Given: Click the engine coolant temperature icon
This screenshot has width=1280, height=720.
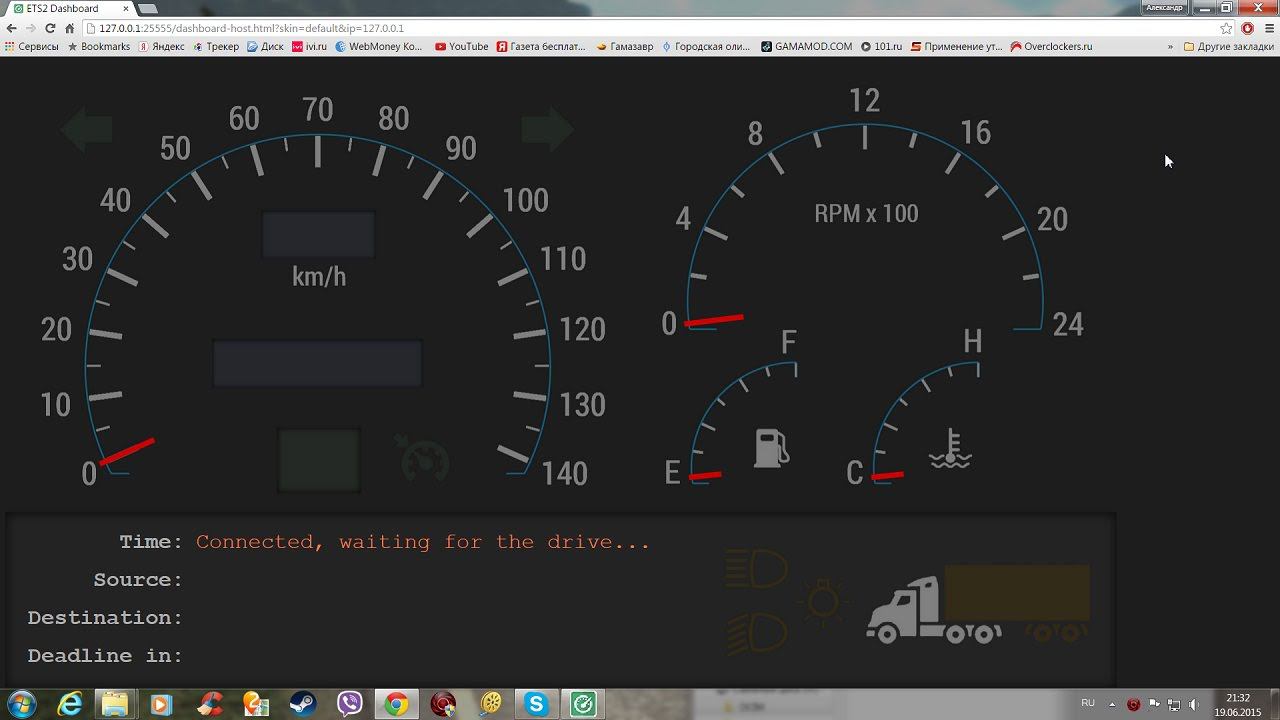Looking at the screenshot, I should click(x=950, y=449).
